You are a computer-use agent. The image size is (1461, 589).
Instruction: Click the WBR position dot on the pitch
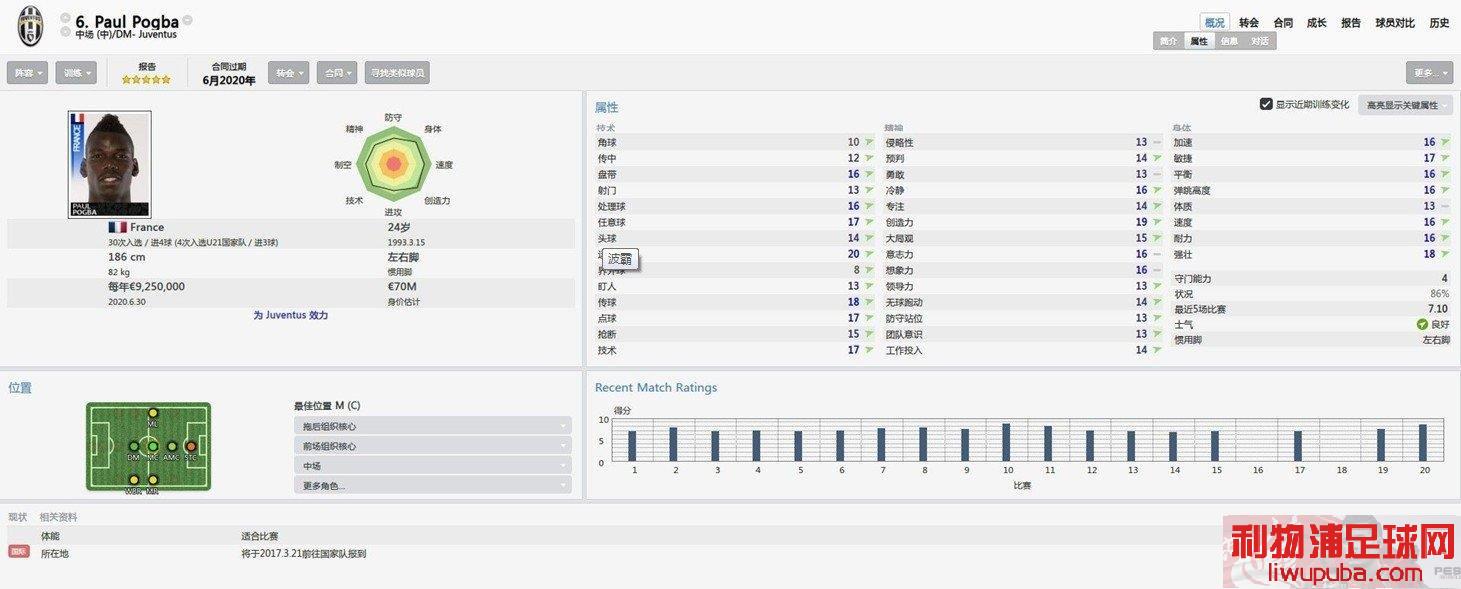(133, 480)
